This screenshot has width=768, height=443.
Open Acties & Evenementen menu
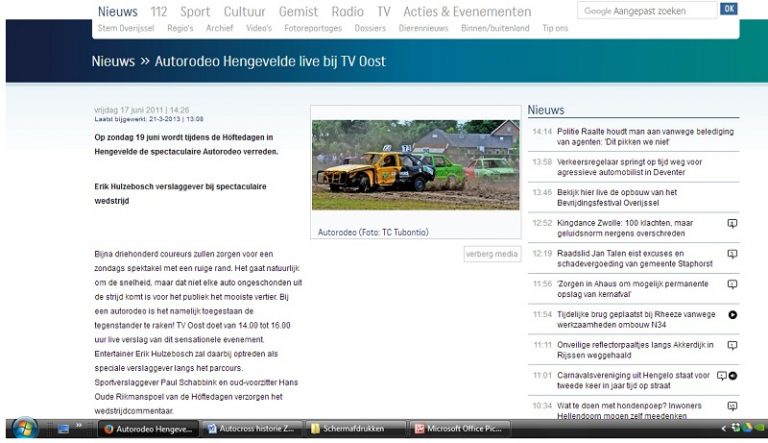[467, 11]
